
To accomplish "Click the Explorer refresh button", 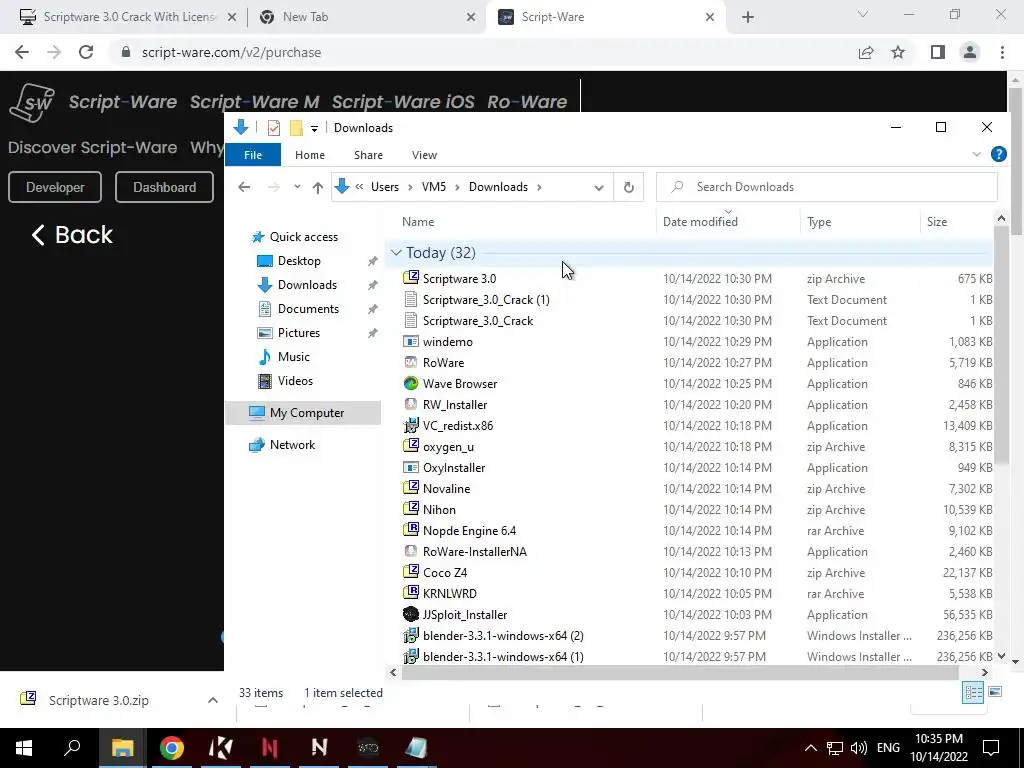I will click(628, 187).
